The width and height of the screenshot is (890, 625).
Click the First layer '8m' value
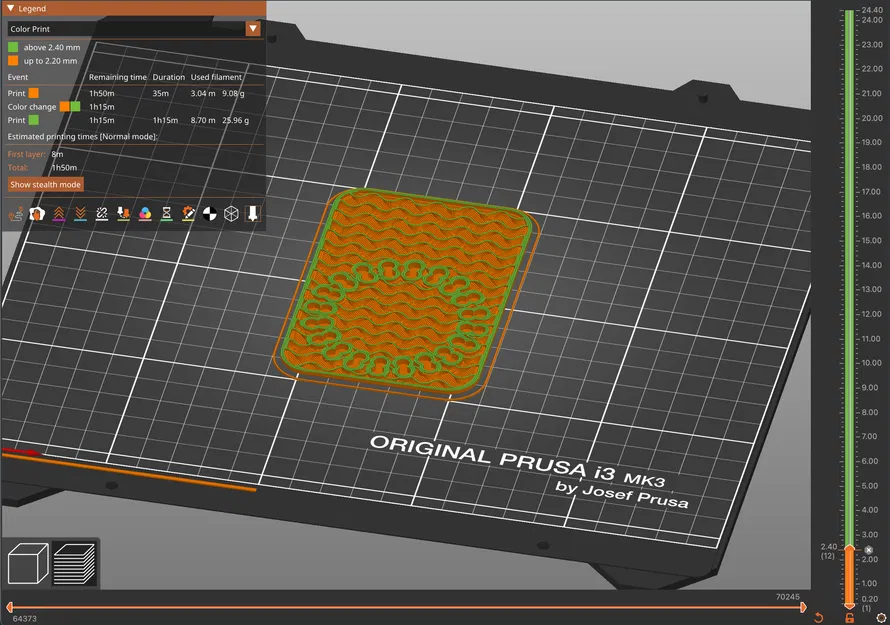(x=57, y=154)
